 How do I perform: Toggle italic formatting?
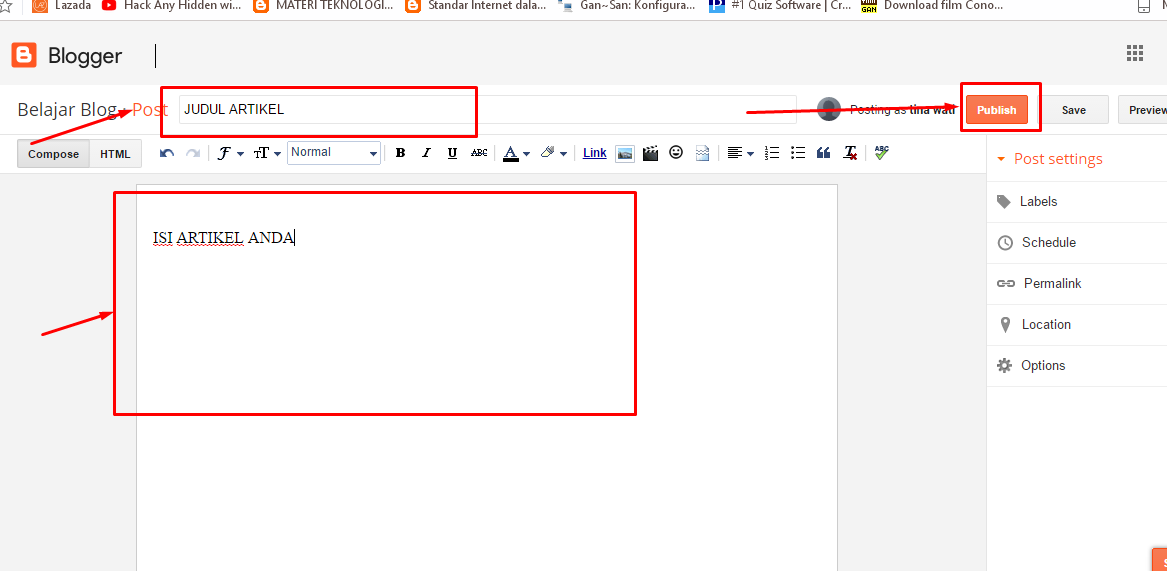(x=426, y=153)
